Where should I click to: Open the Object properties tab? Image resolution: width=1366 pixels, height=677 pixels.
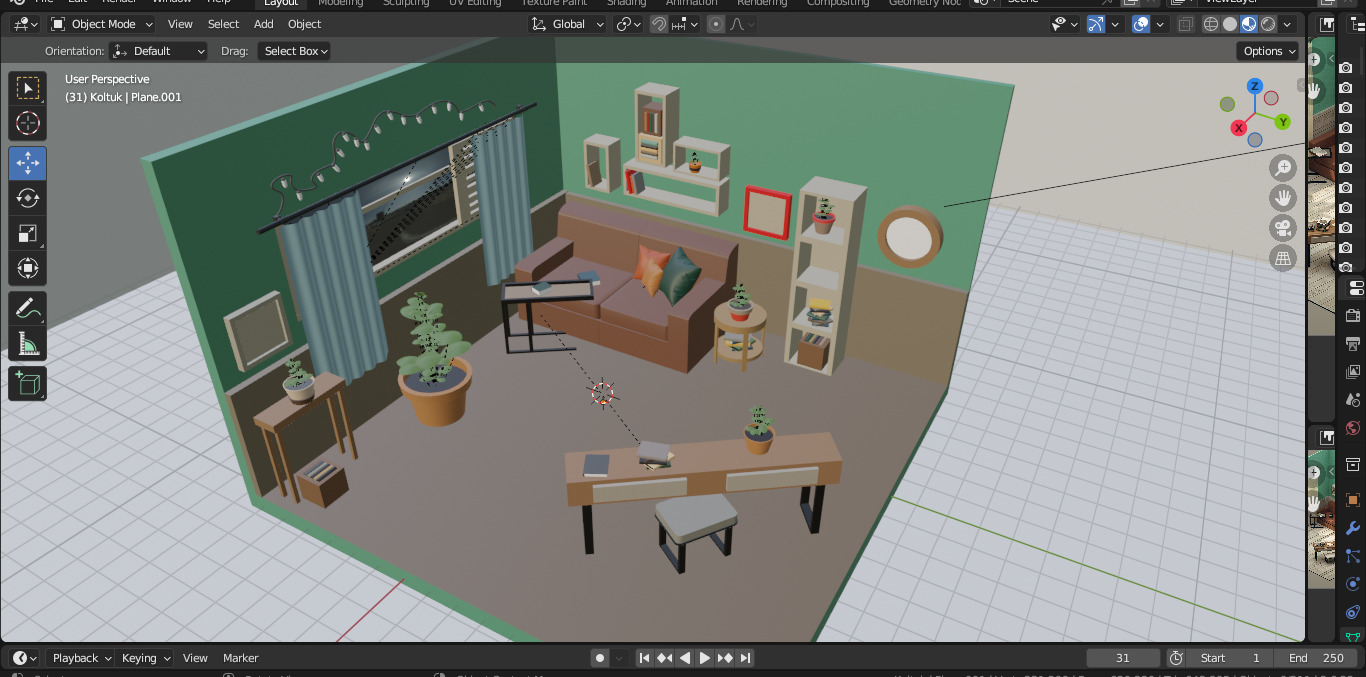pos(1354,500)
